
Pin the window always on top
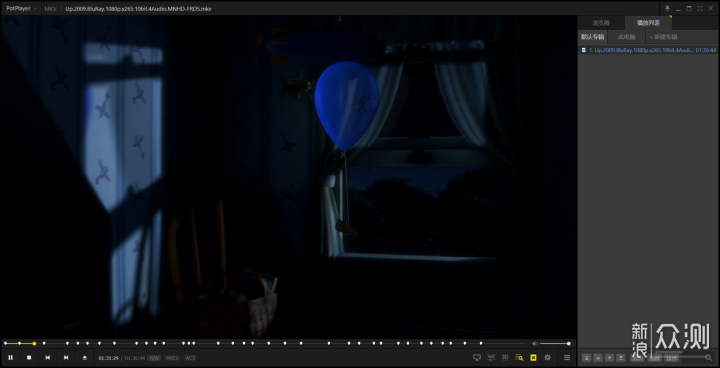[x=667, y=8]
